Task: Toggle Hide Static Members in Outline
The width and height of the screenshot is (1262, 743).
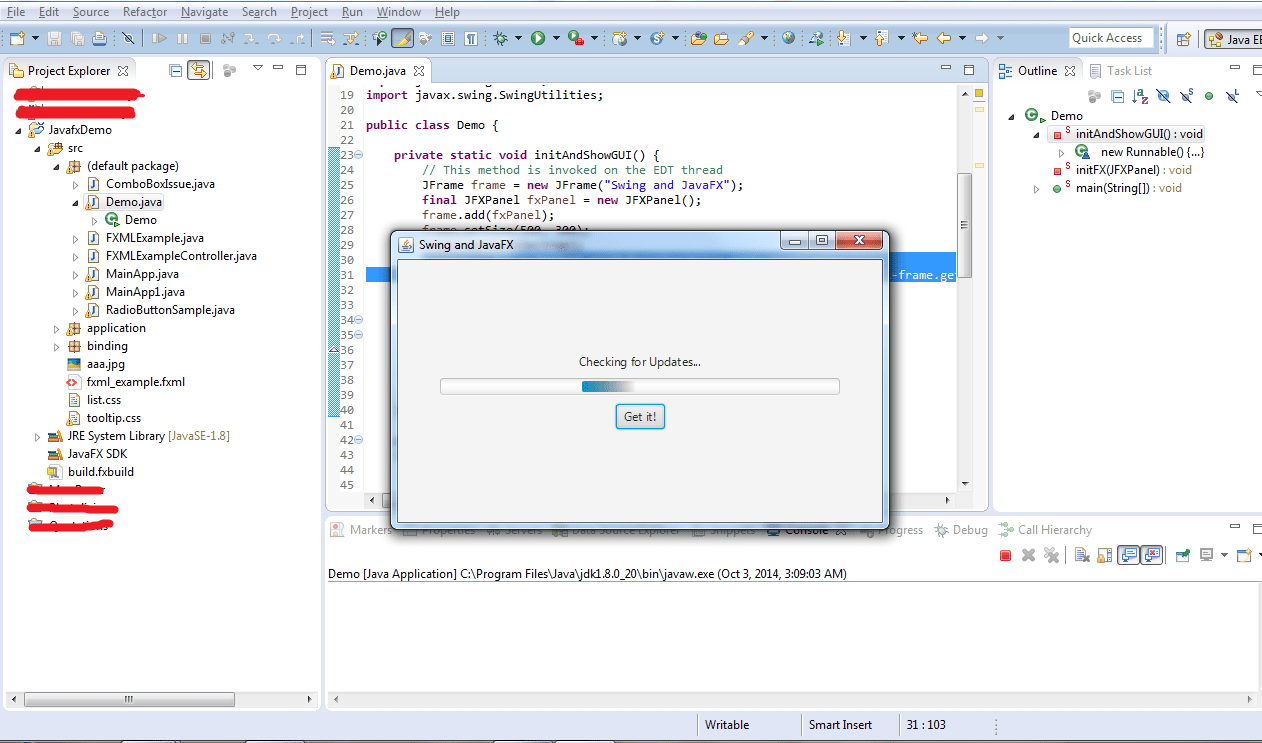Action: pos(1186,96)
